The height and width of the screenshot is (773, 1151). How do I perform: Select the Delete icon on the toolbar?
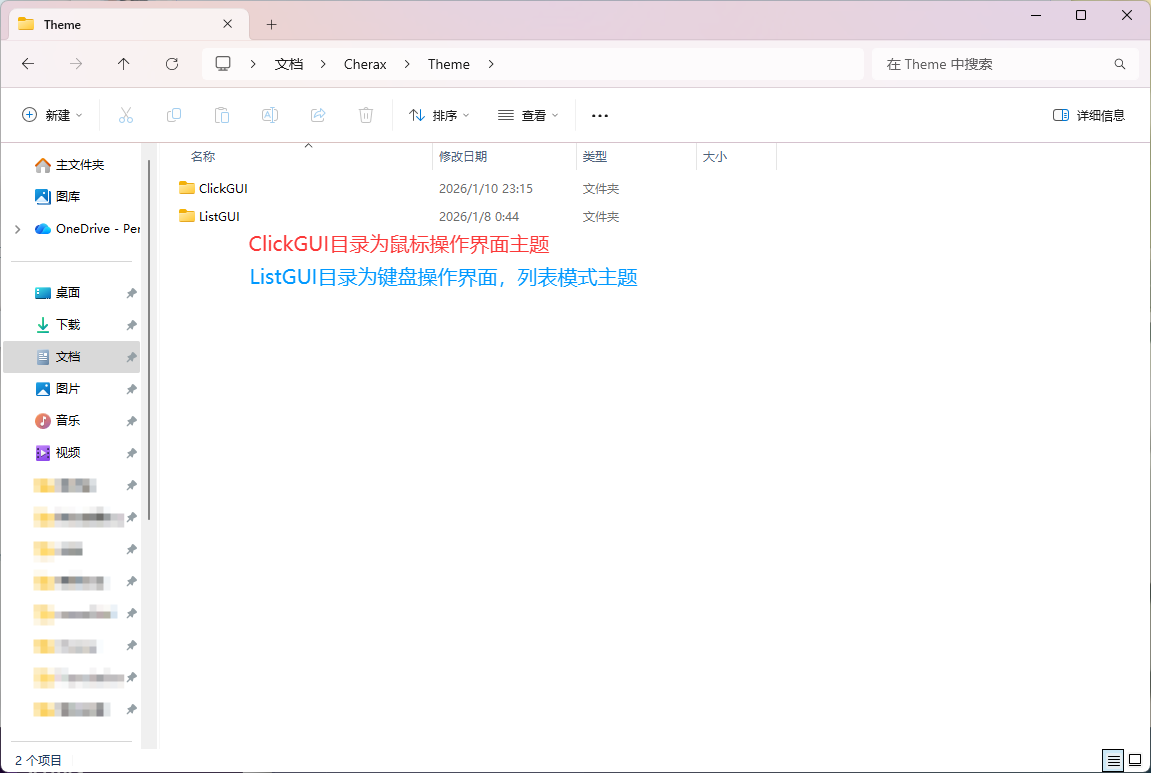[x=365, y=115]
